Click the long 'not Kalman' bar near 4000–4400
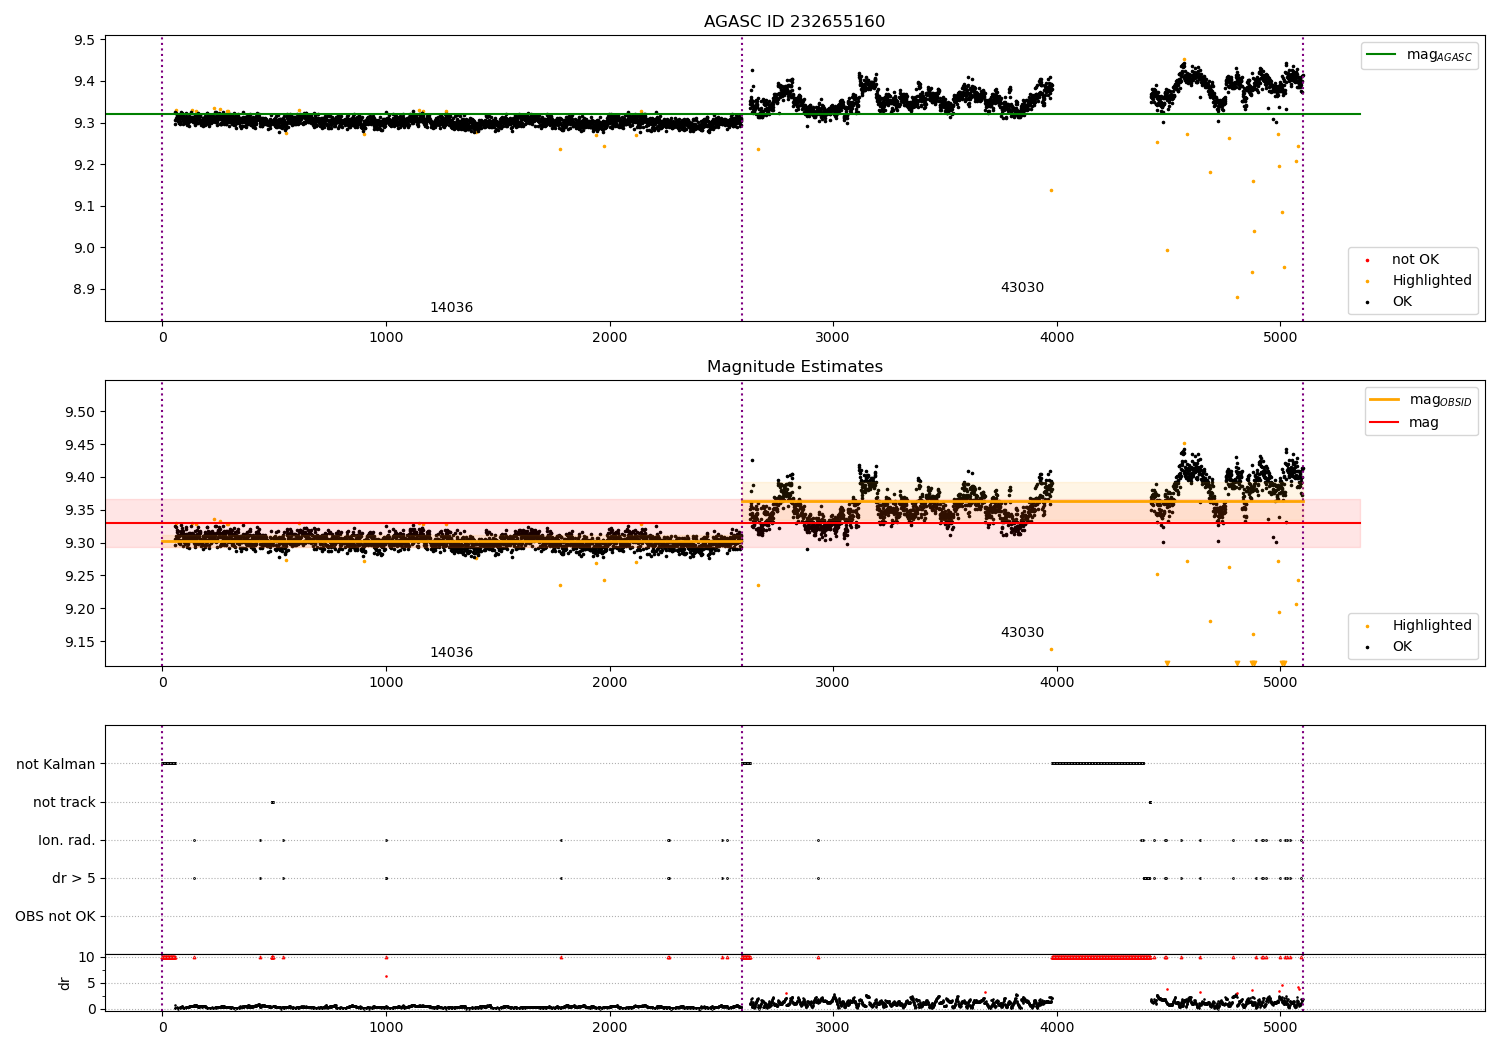 pos(1098,764)
